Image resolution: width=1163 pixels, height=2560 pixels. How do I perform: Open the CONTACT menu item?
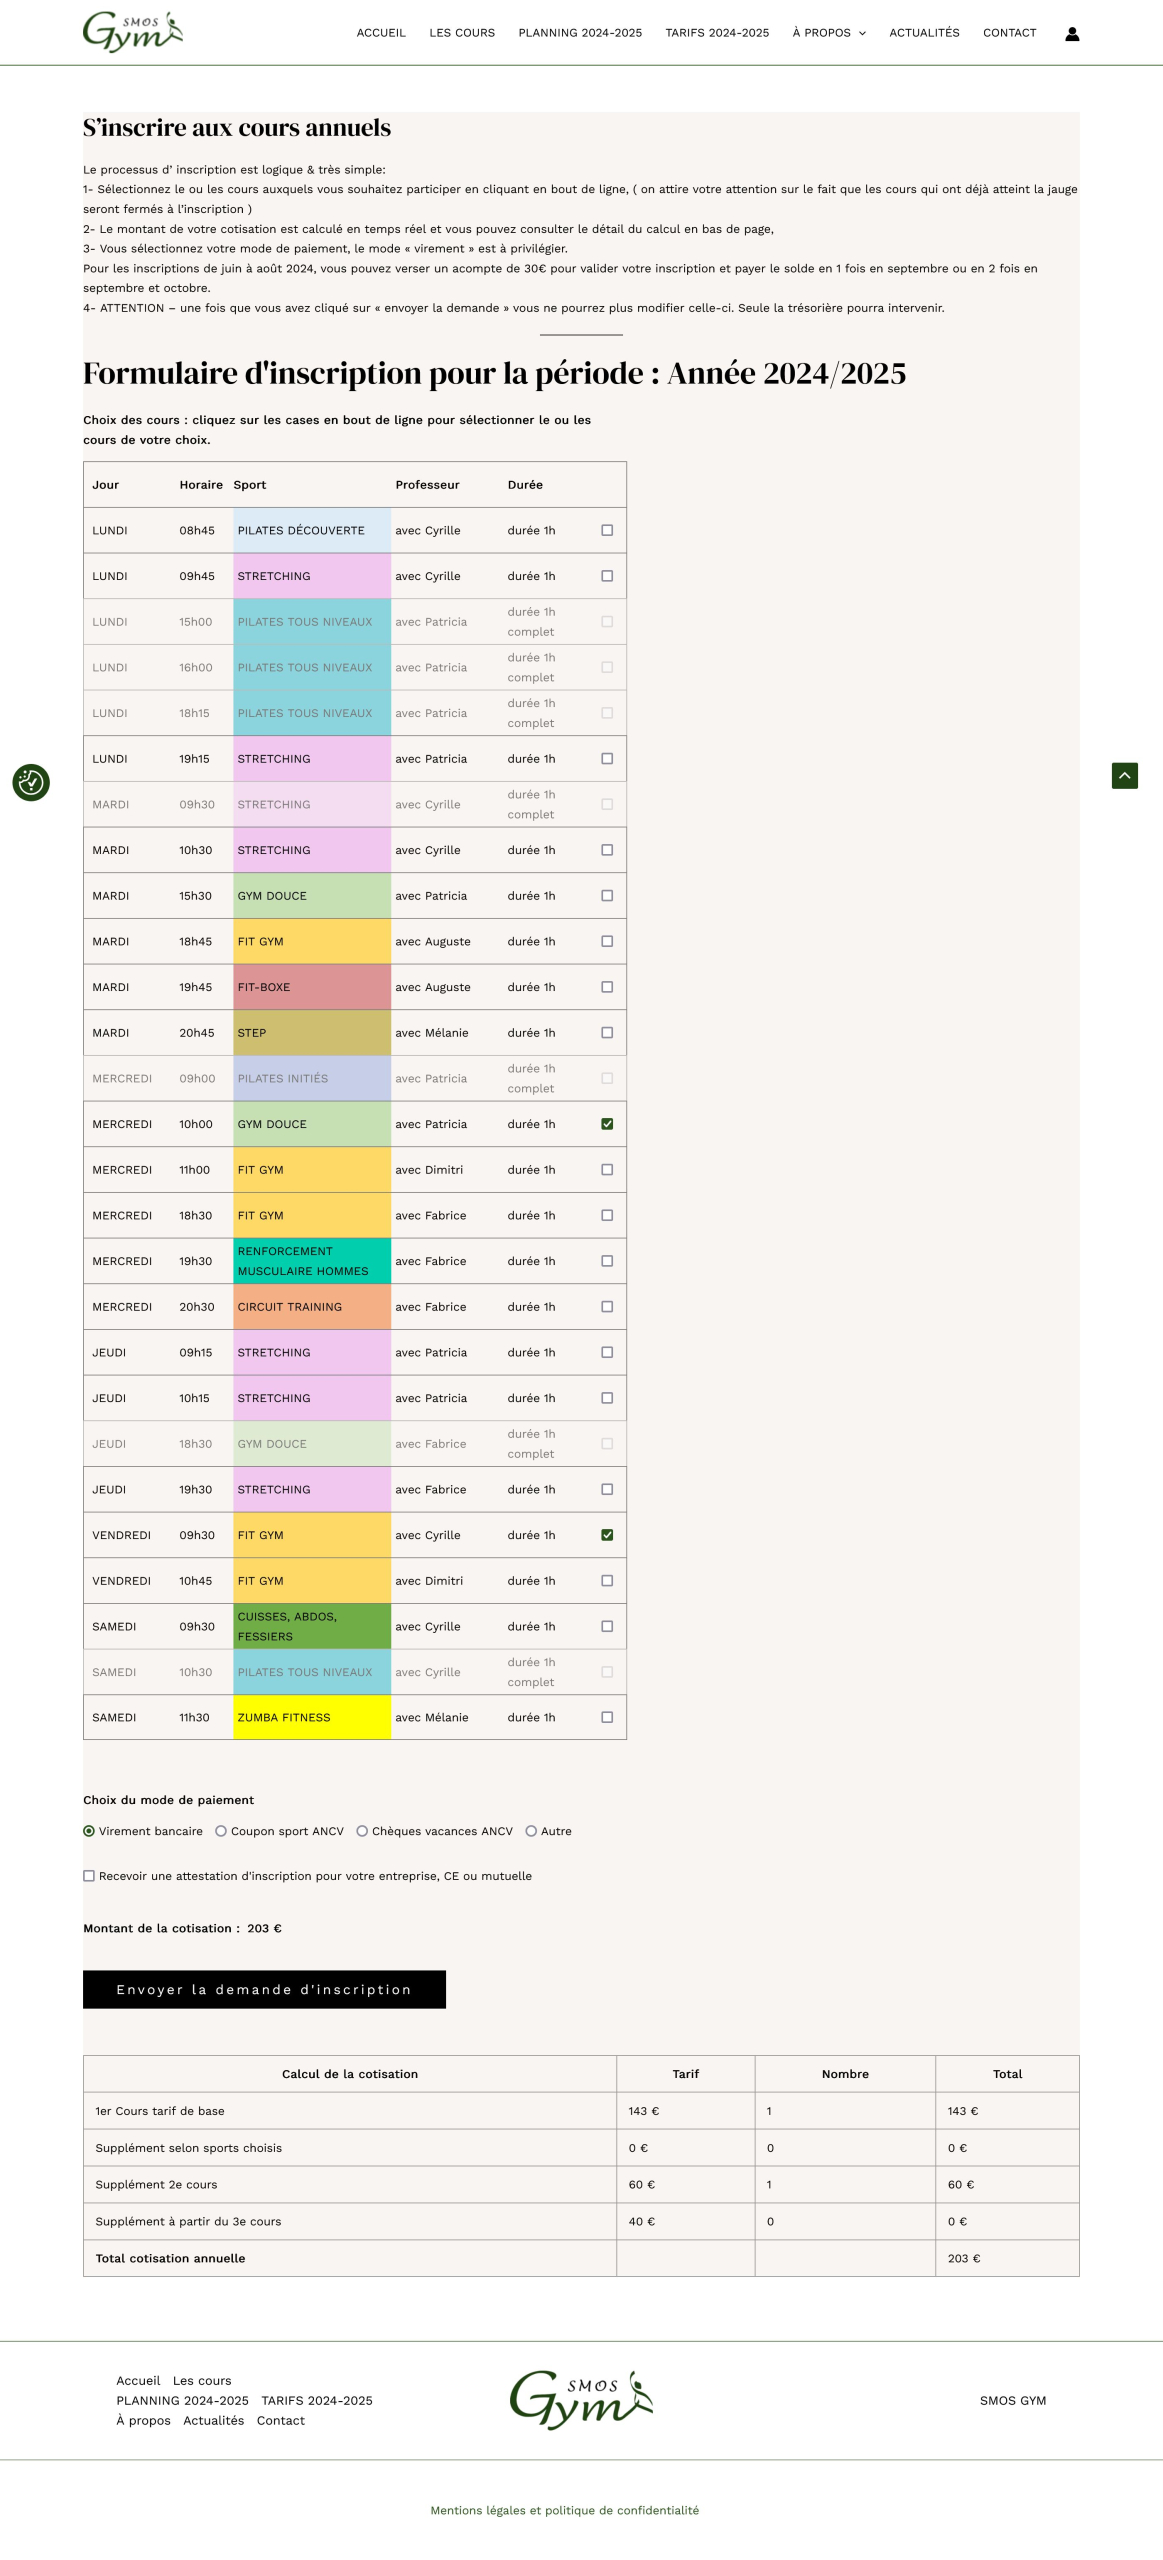point(1009,33)
